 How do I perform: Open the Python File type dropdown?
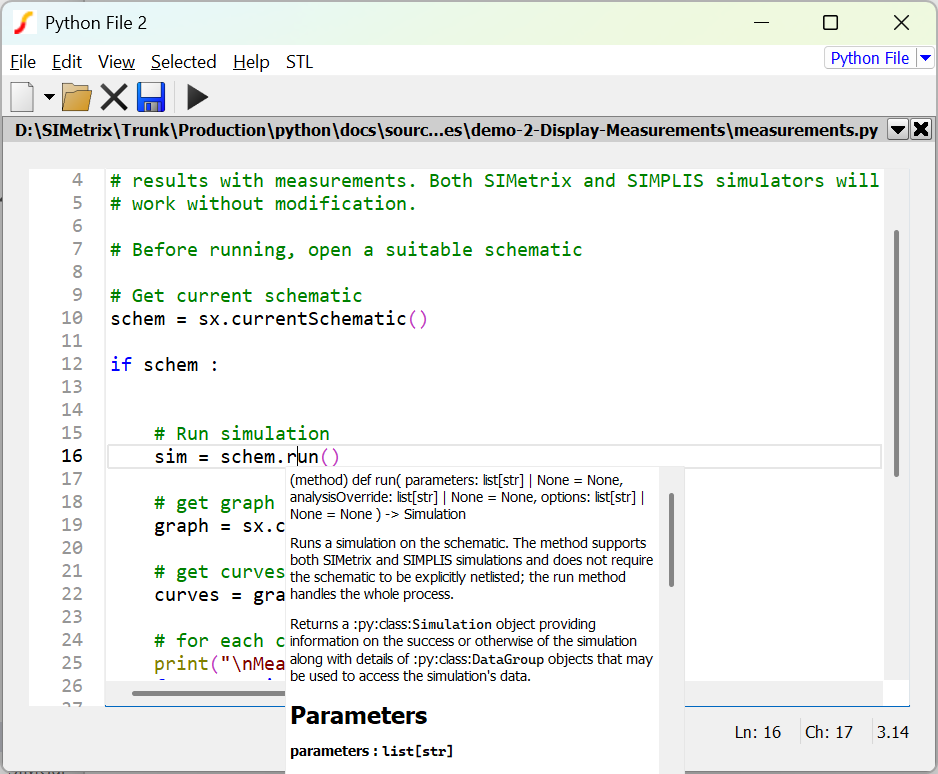pos(925,58)
